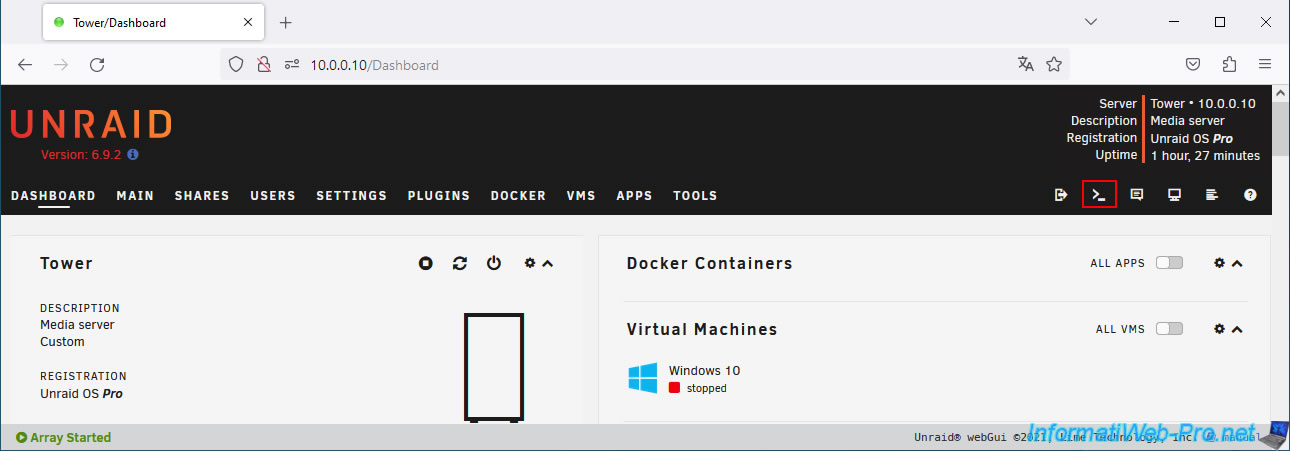This screenshot has height=451, width=1290.
Task: Open the MAIN menu
Action: [135, 195]
